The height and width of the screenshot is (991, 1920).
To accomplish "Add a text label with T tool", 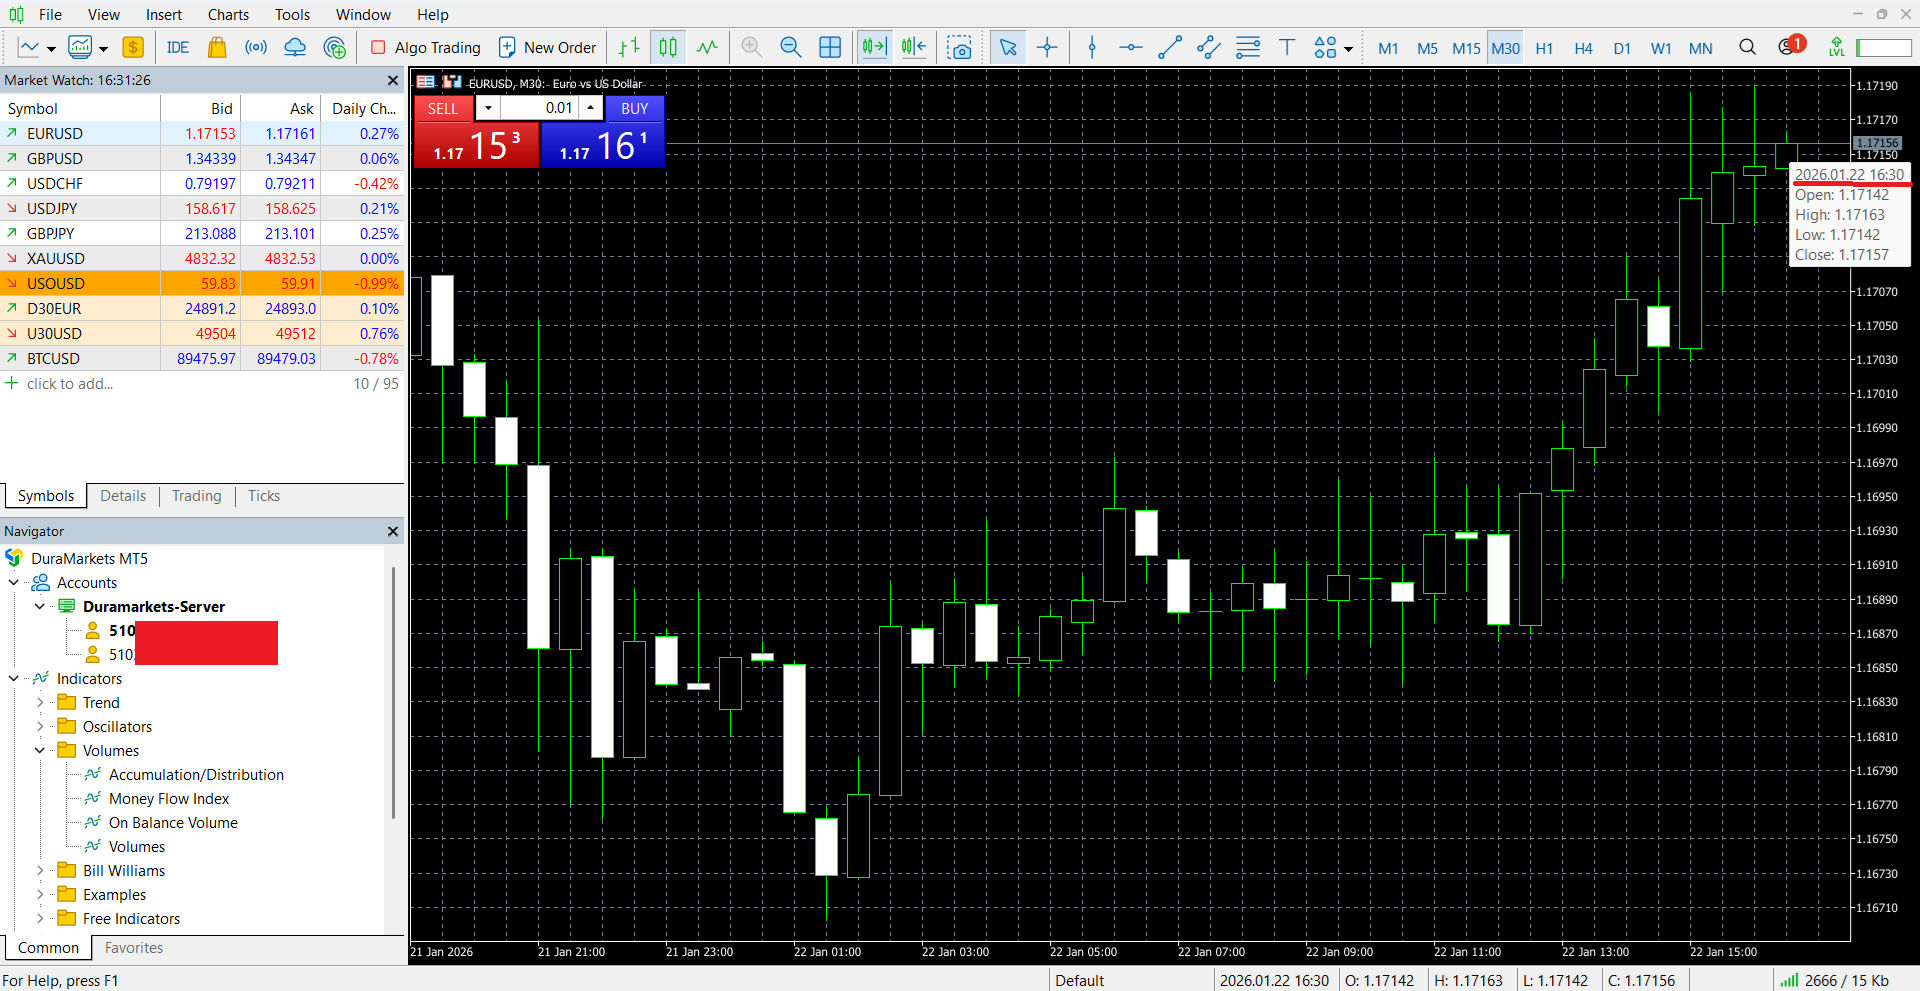I will click(x=1287, y=47).
